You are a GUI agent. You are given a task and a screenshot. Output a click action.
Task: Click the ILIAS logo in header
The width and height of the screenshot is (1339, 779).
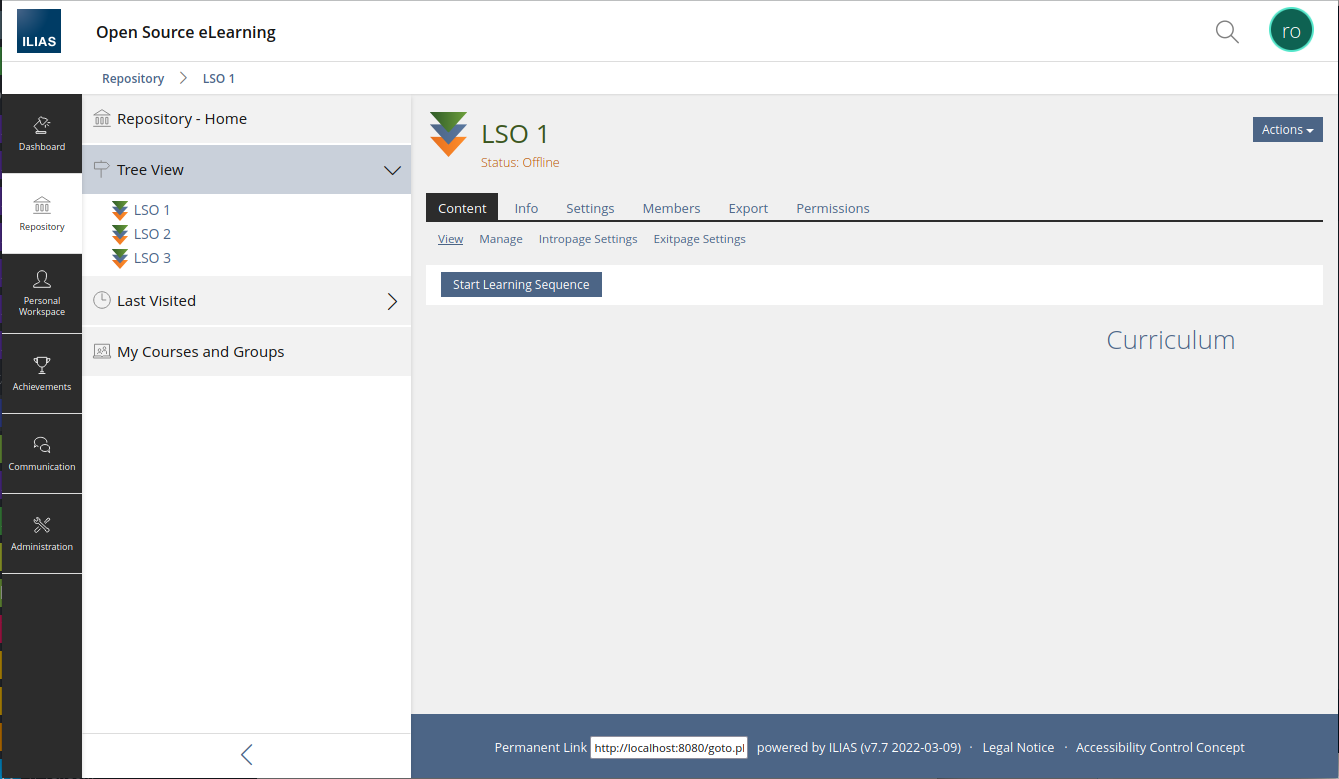pos(39,31)
